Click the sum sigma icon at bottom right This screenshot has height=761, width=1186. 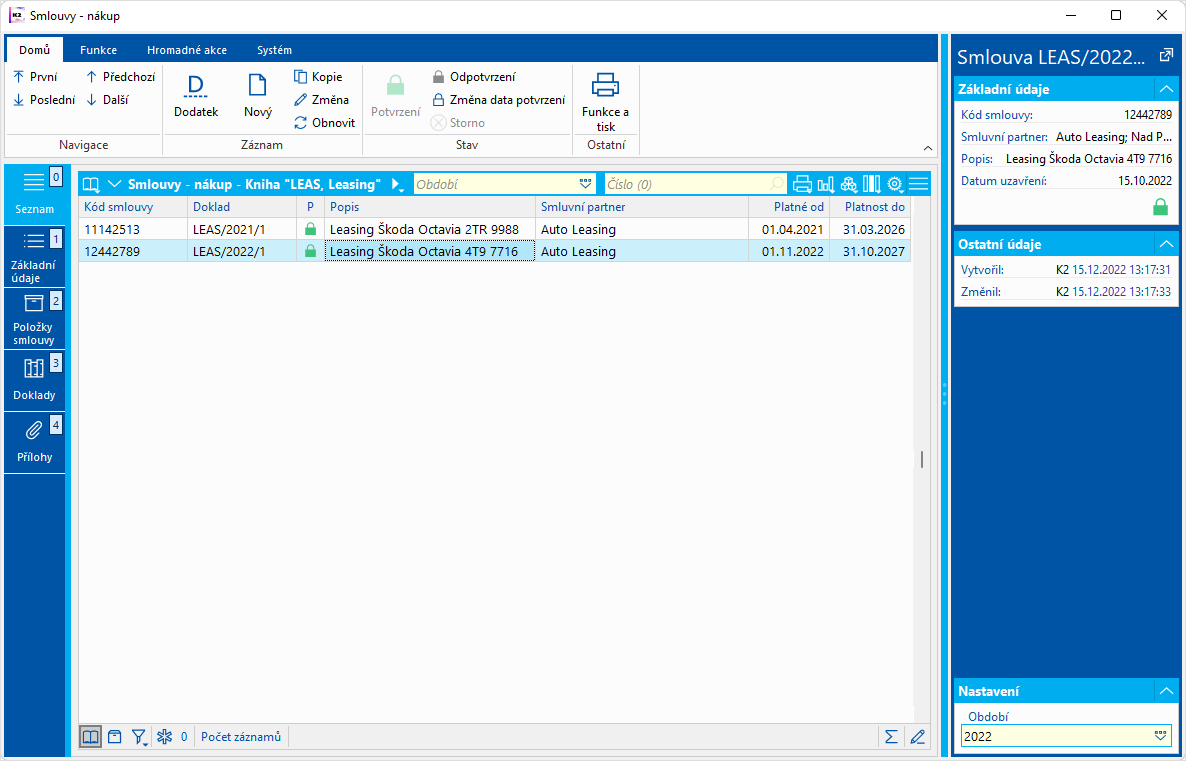tap(892, 737)
